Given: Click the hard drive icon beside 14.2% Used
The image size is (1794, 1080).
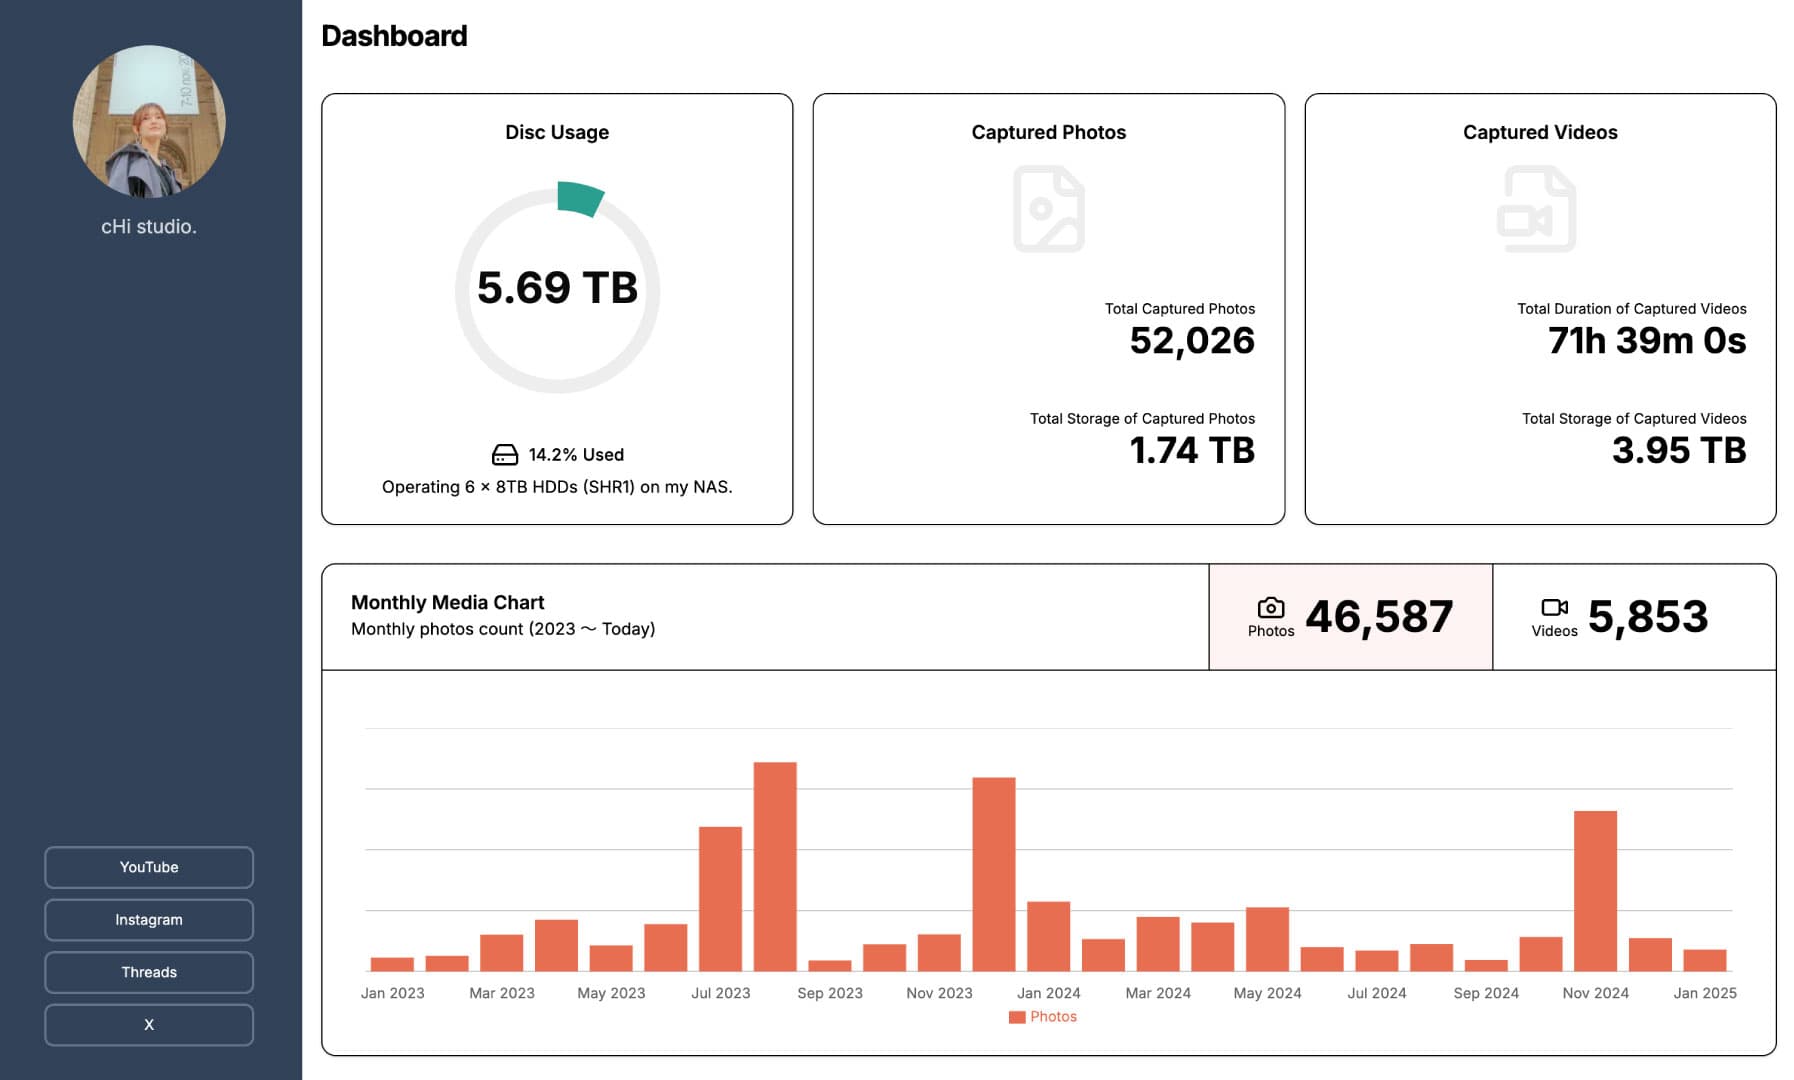Looking at the screenshot, I should 505,455.
